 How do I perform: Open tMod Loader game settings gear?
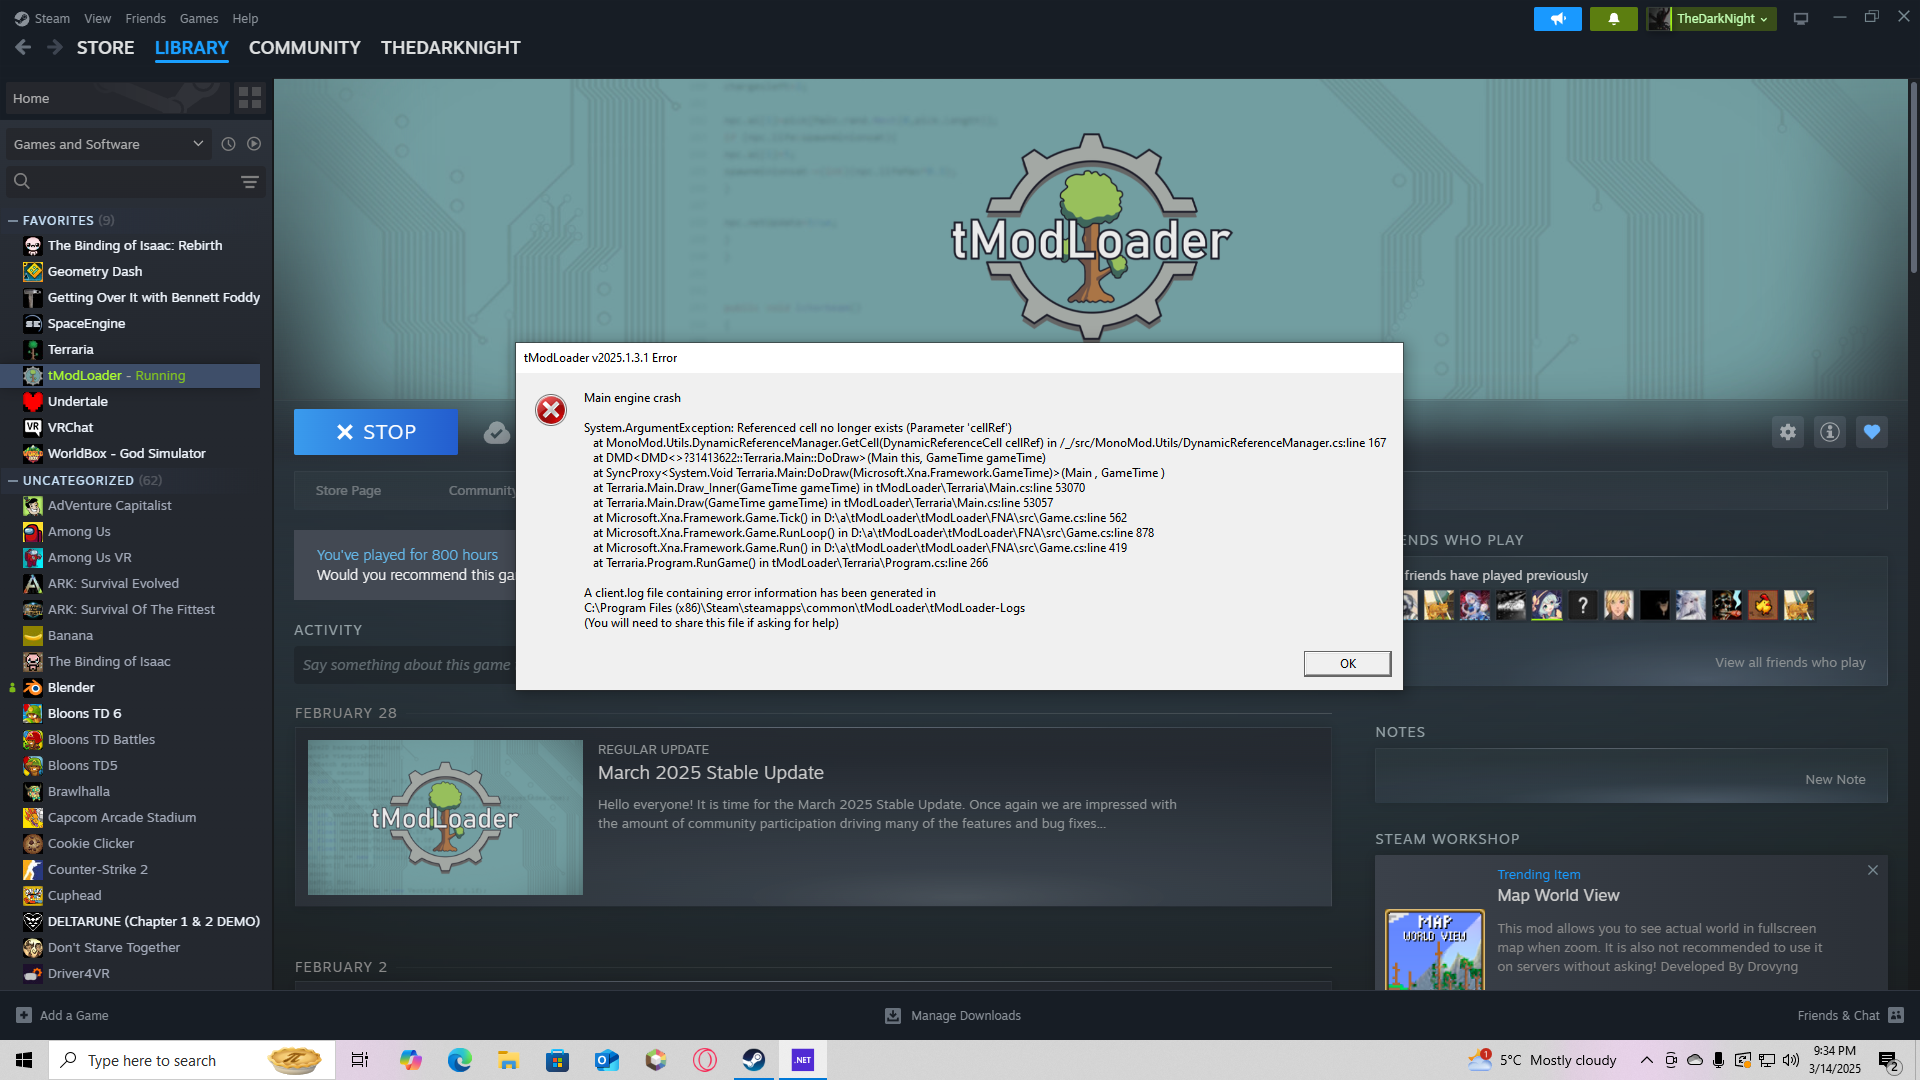click(x=1787, y=432)
